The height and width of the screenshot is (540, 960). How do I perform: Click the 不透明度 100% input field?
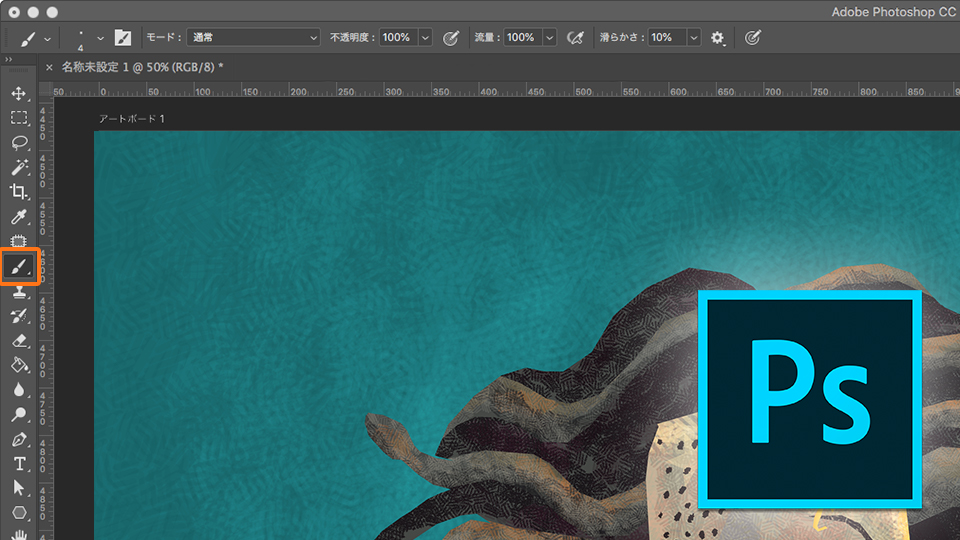[399, 38]
